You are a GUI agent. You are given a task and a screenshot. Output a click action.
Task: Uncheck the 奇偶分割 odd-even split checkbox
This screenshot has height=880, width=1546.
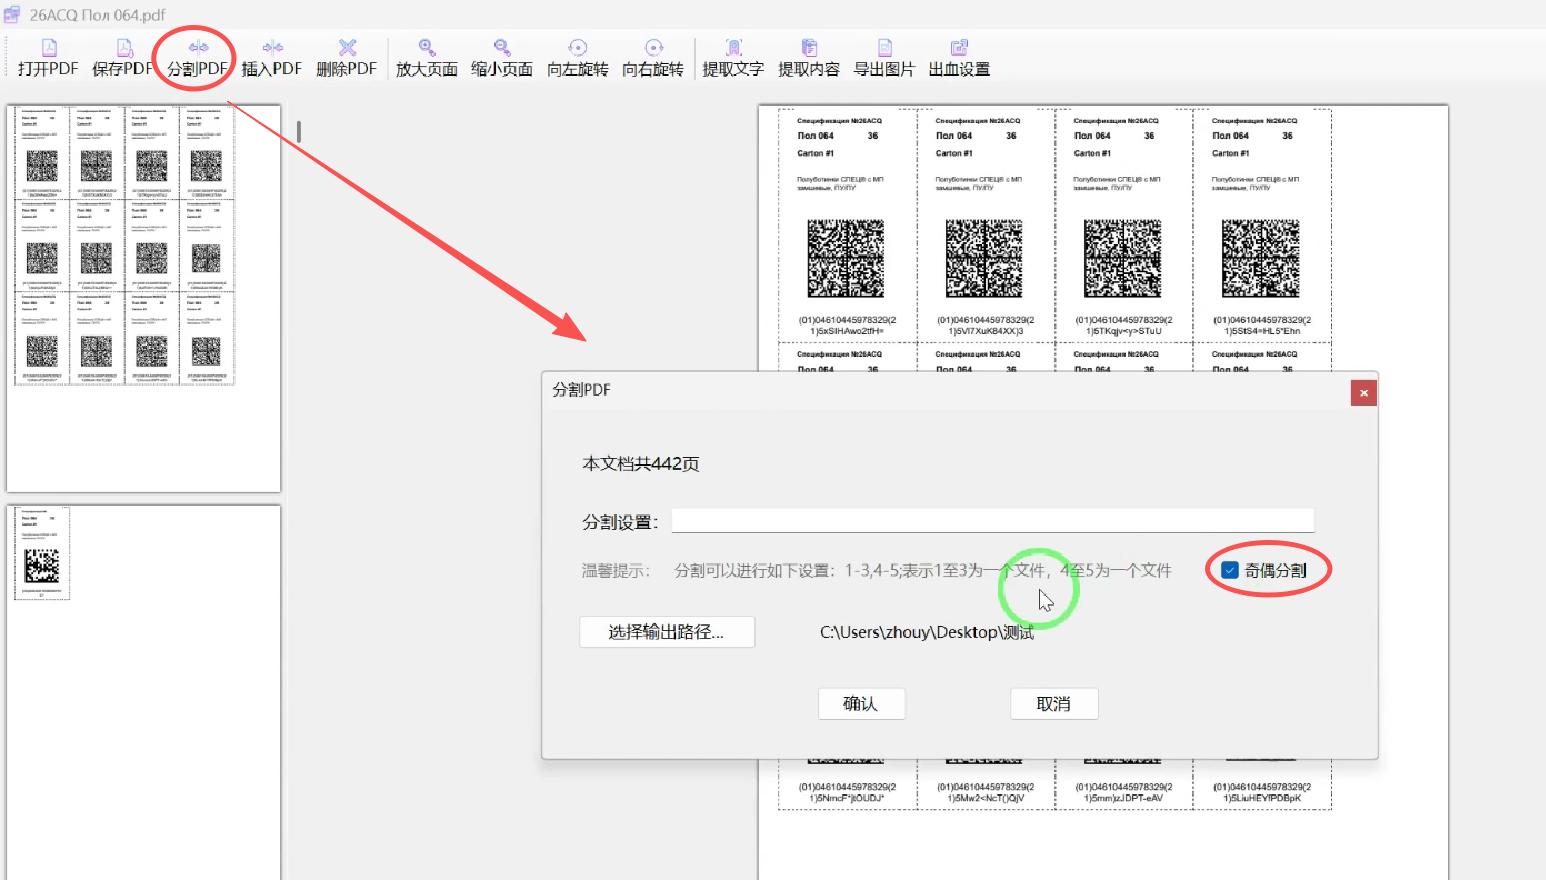[x=1230, y=569]
